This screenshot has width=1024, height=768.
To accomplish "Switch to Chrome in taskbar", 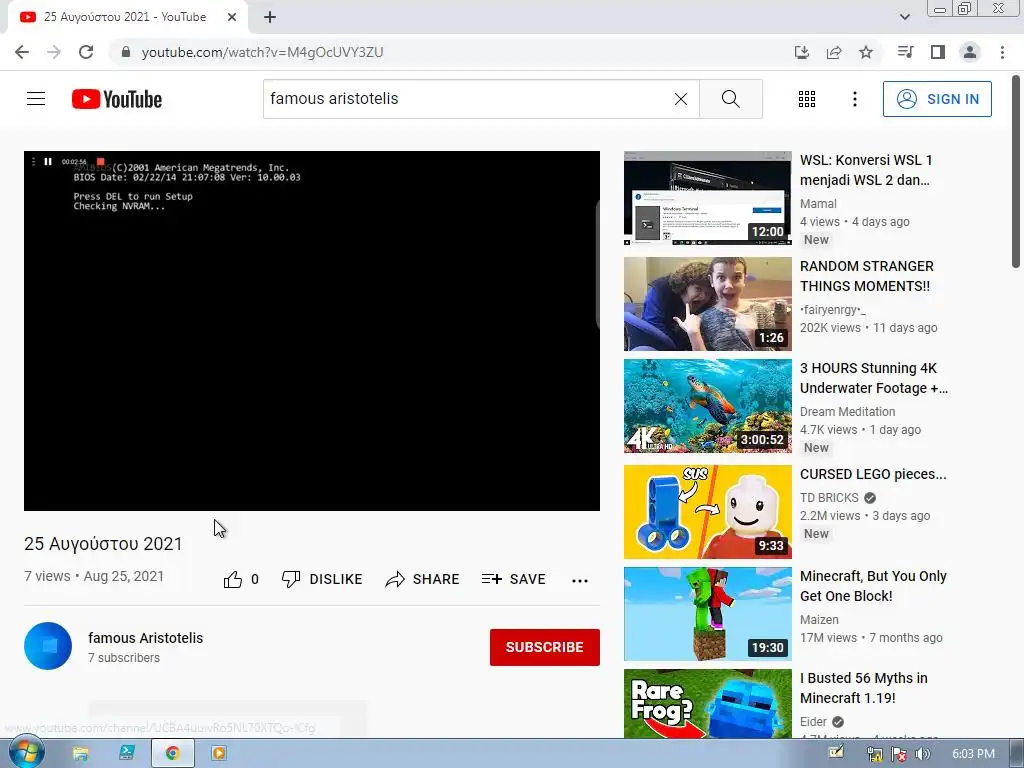I will [172, 754].
